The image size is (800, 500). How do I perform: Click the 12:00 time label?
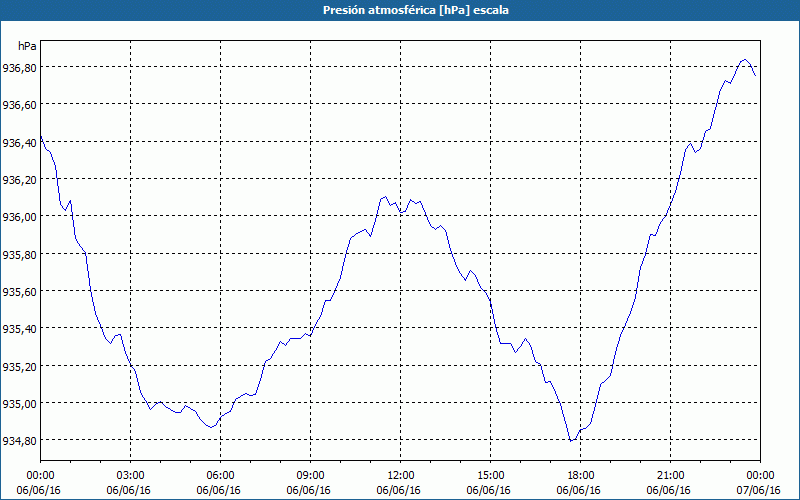pos(401,476)
